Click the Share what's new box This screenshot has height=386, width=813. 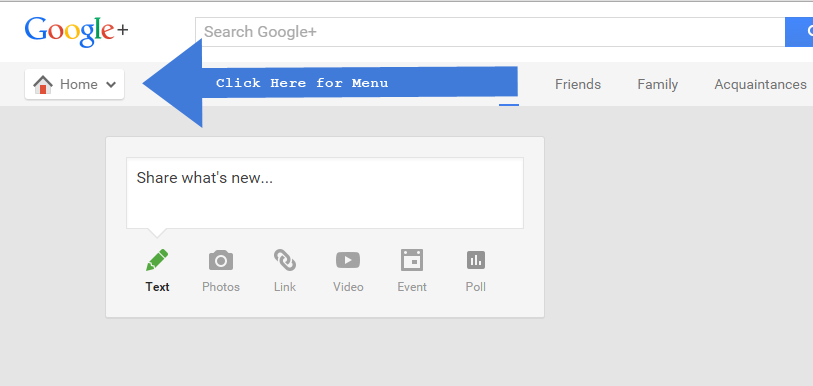tap(325, 193)
